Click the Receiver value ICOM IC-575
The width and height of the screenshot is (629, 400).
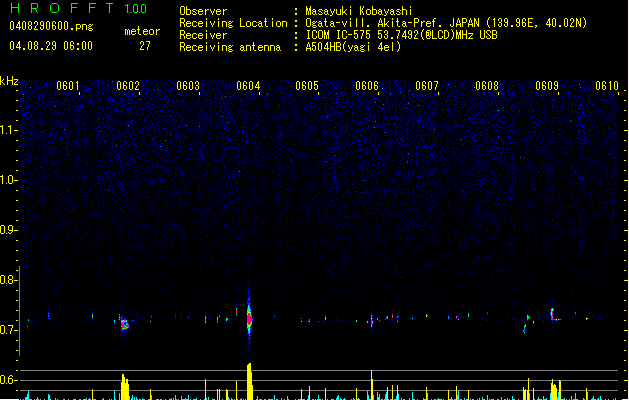click(x=338, y=35)
